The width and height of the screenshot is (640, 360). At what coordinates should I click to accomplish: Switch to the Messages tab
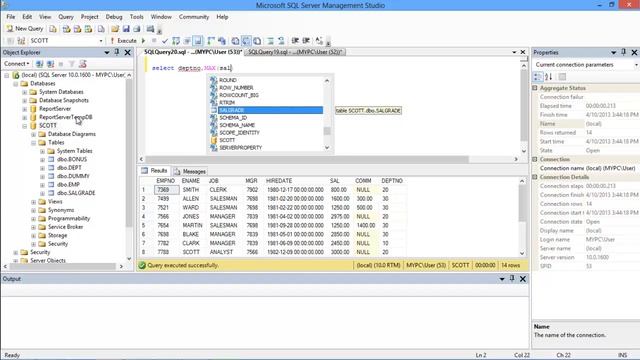point(190,171)
